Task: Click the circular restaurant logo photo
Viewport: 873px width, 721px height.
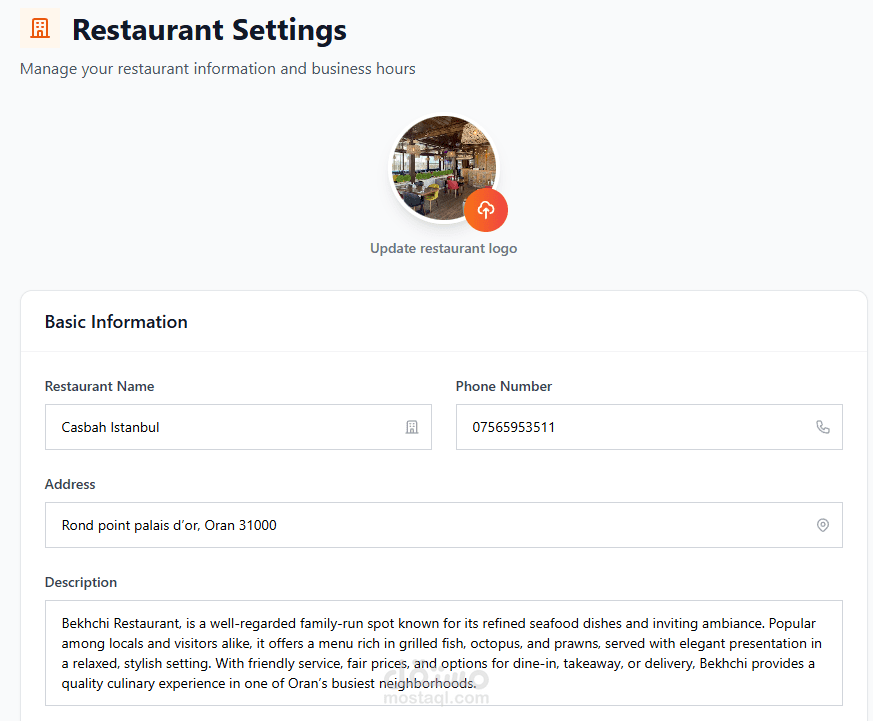Action: pyautogui.click(x=444, y=168)
